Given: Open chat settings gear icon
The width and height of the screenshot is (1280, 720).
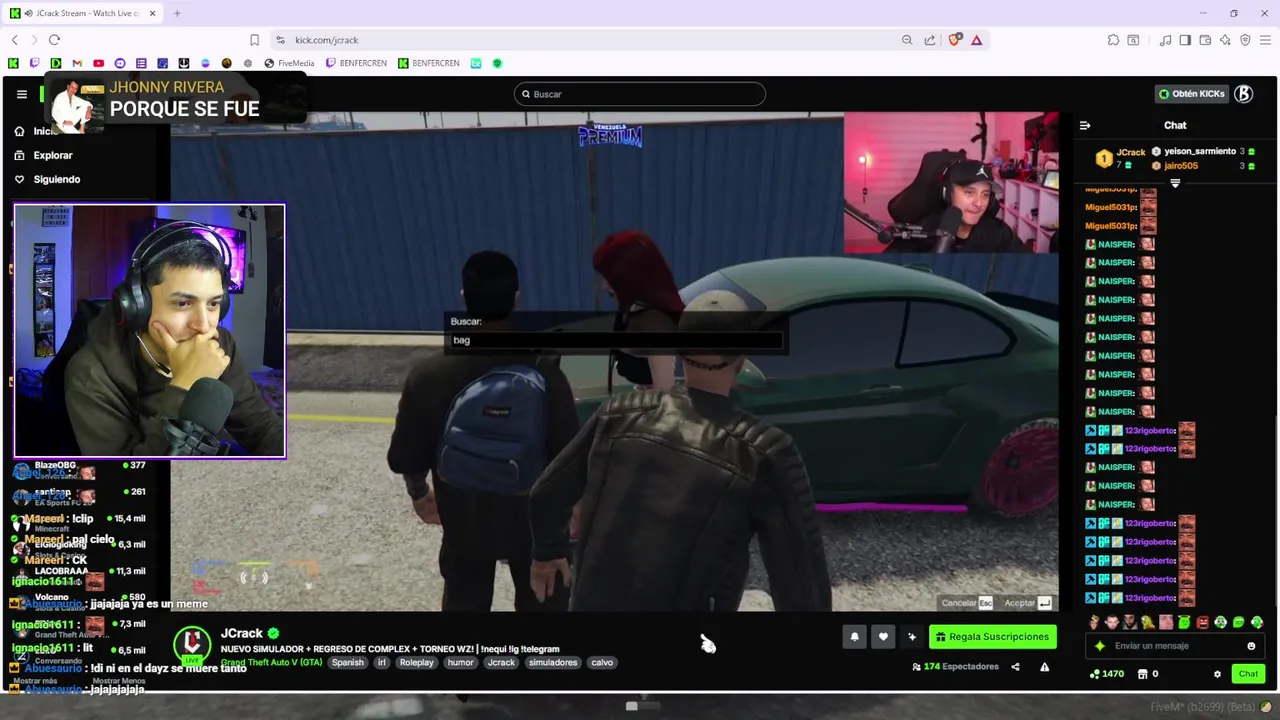Looking at the screenshot, I should pos(1217,674).
